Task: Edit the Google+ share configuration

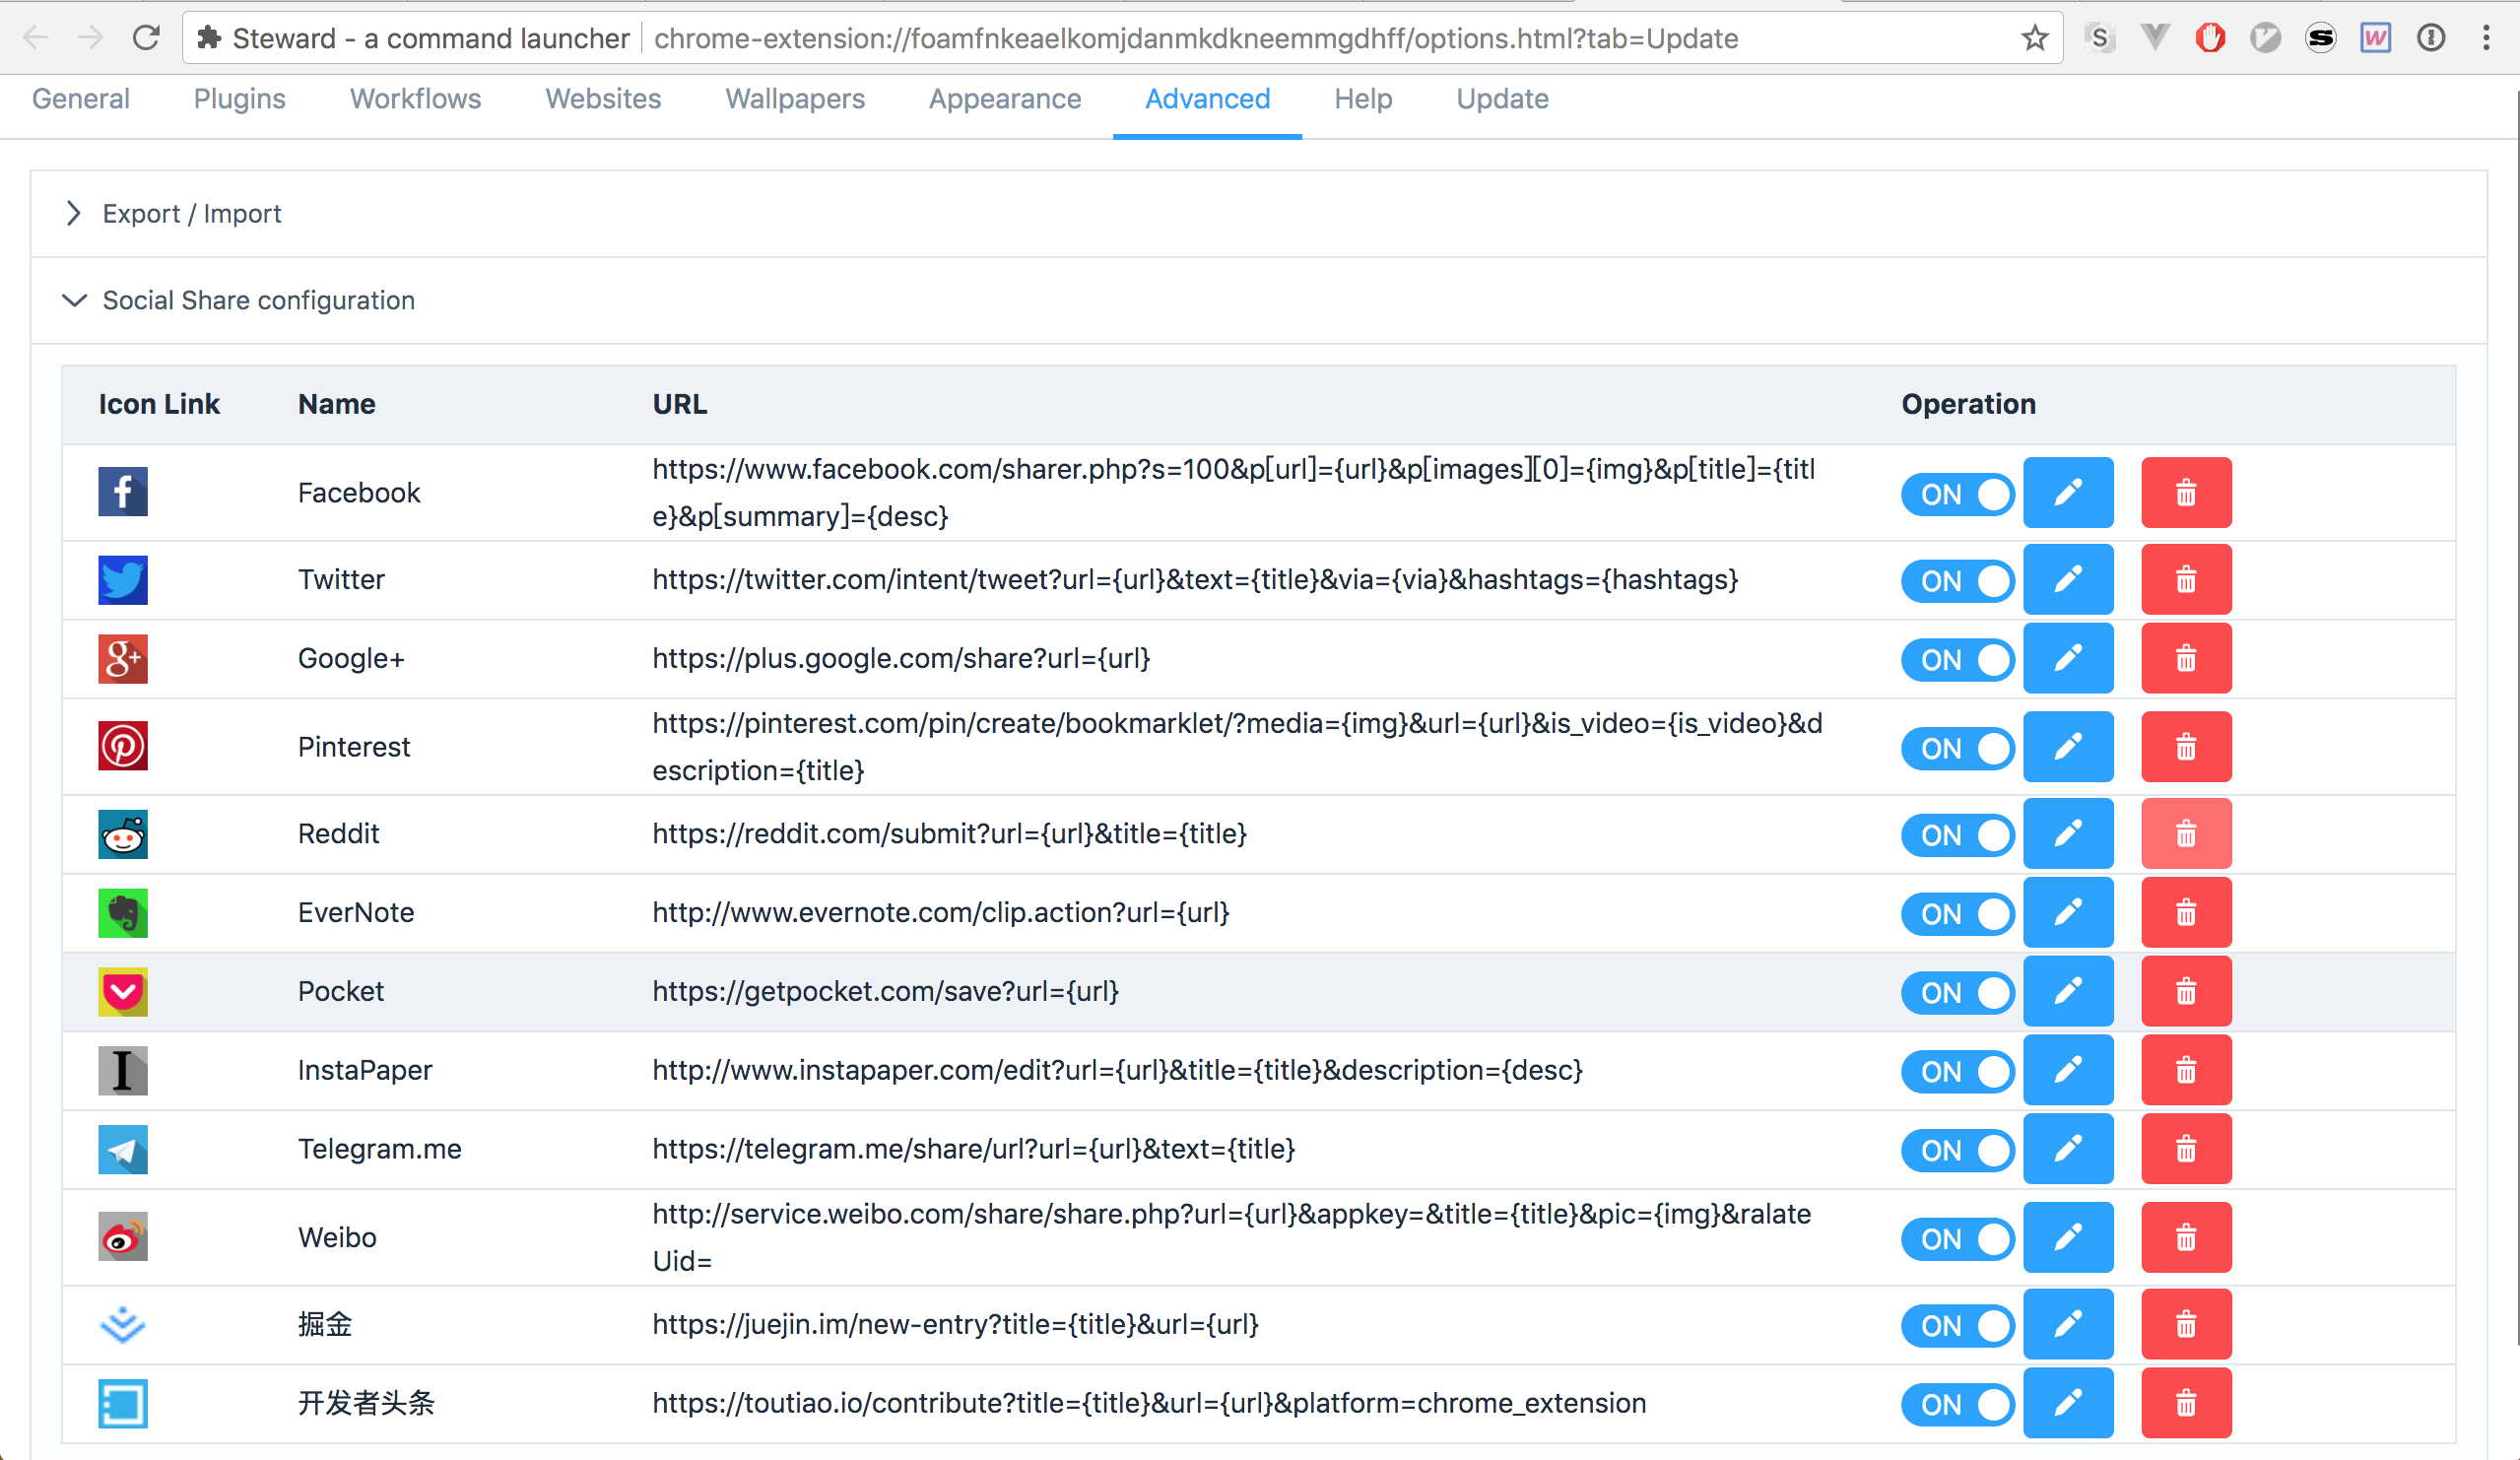Action: pos(2067,659)
